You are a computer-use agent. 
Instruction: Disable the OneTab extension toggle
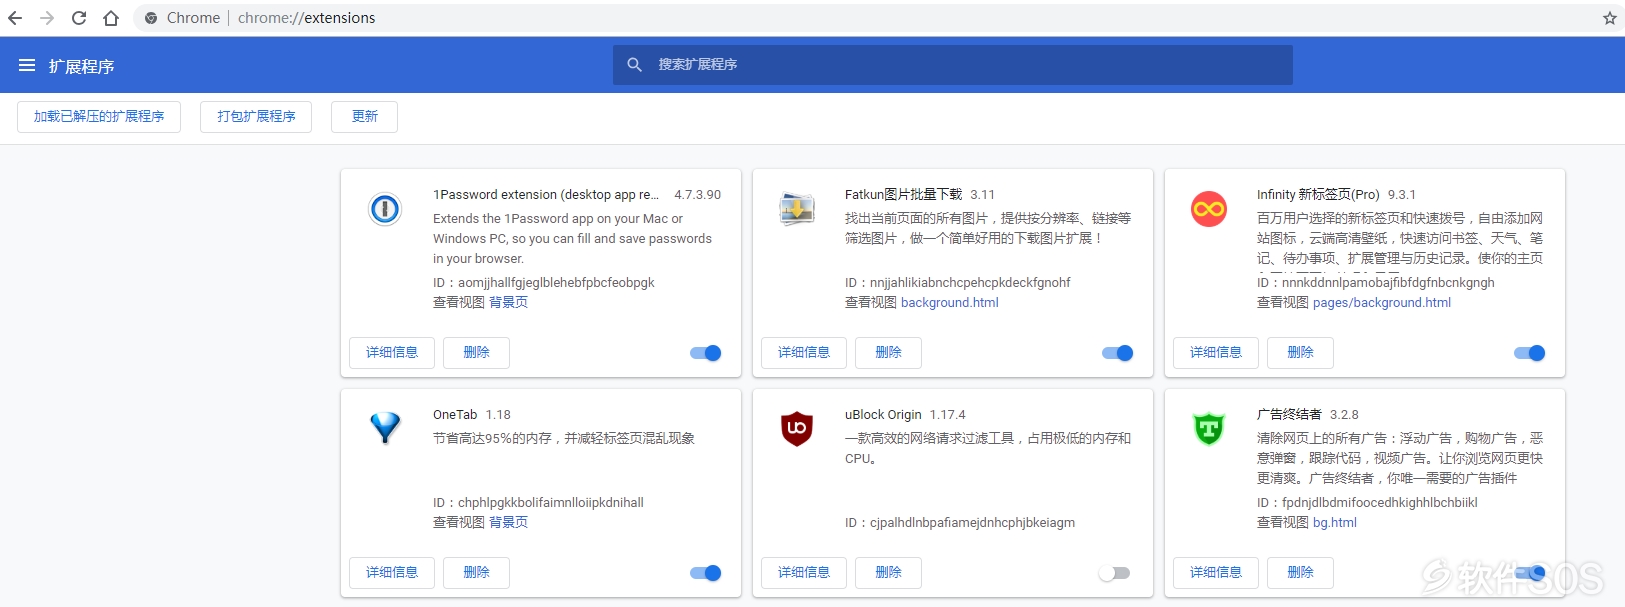[x=706, y=573]
